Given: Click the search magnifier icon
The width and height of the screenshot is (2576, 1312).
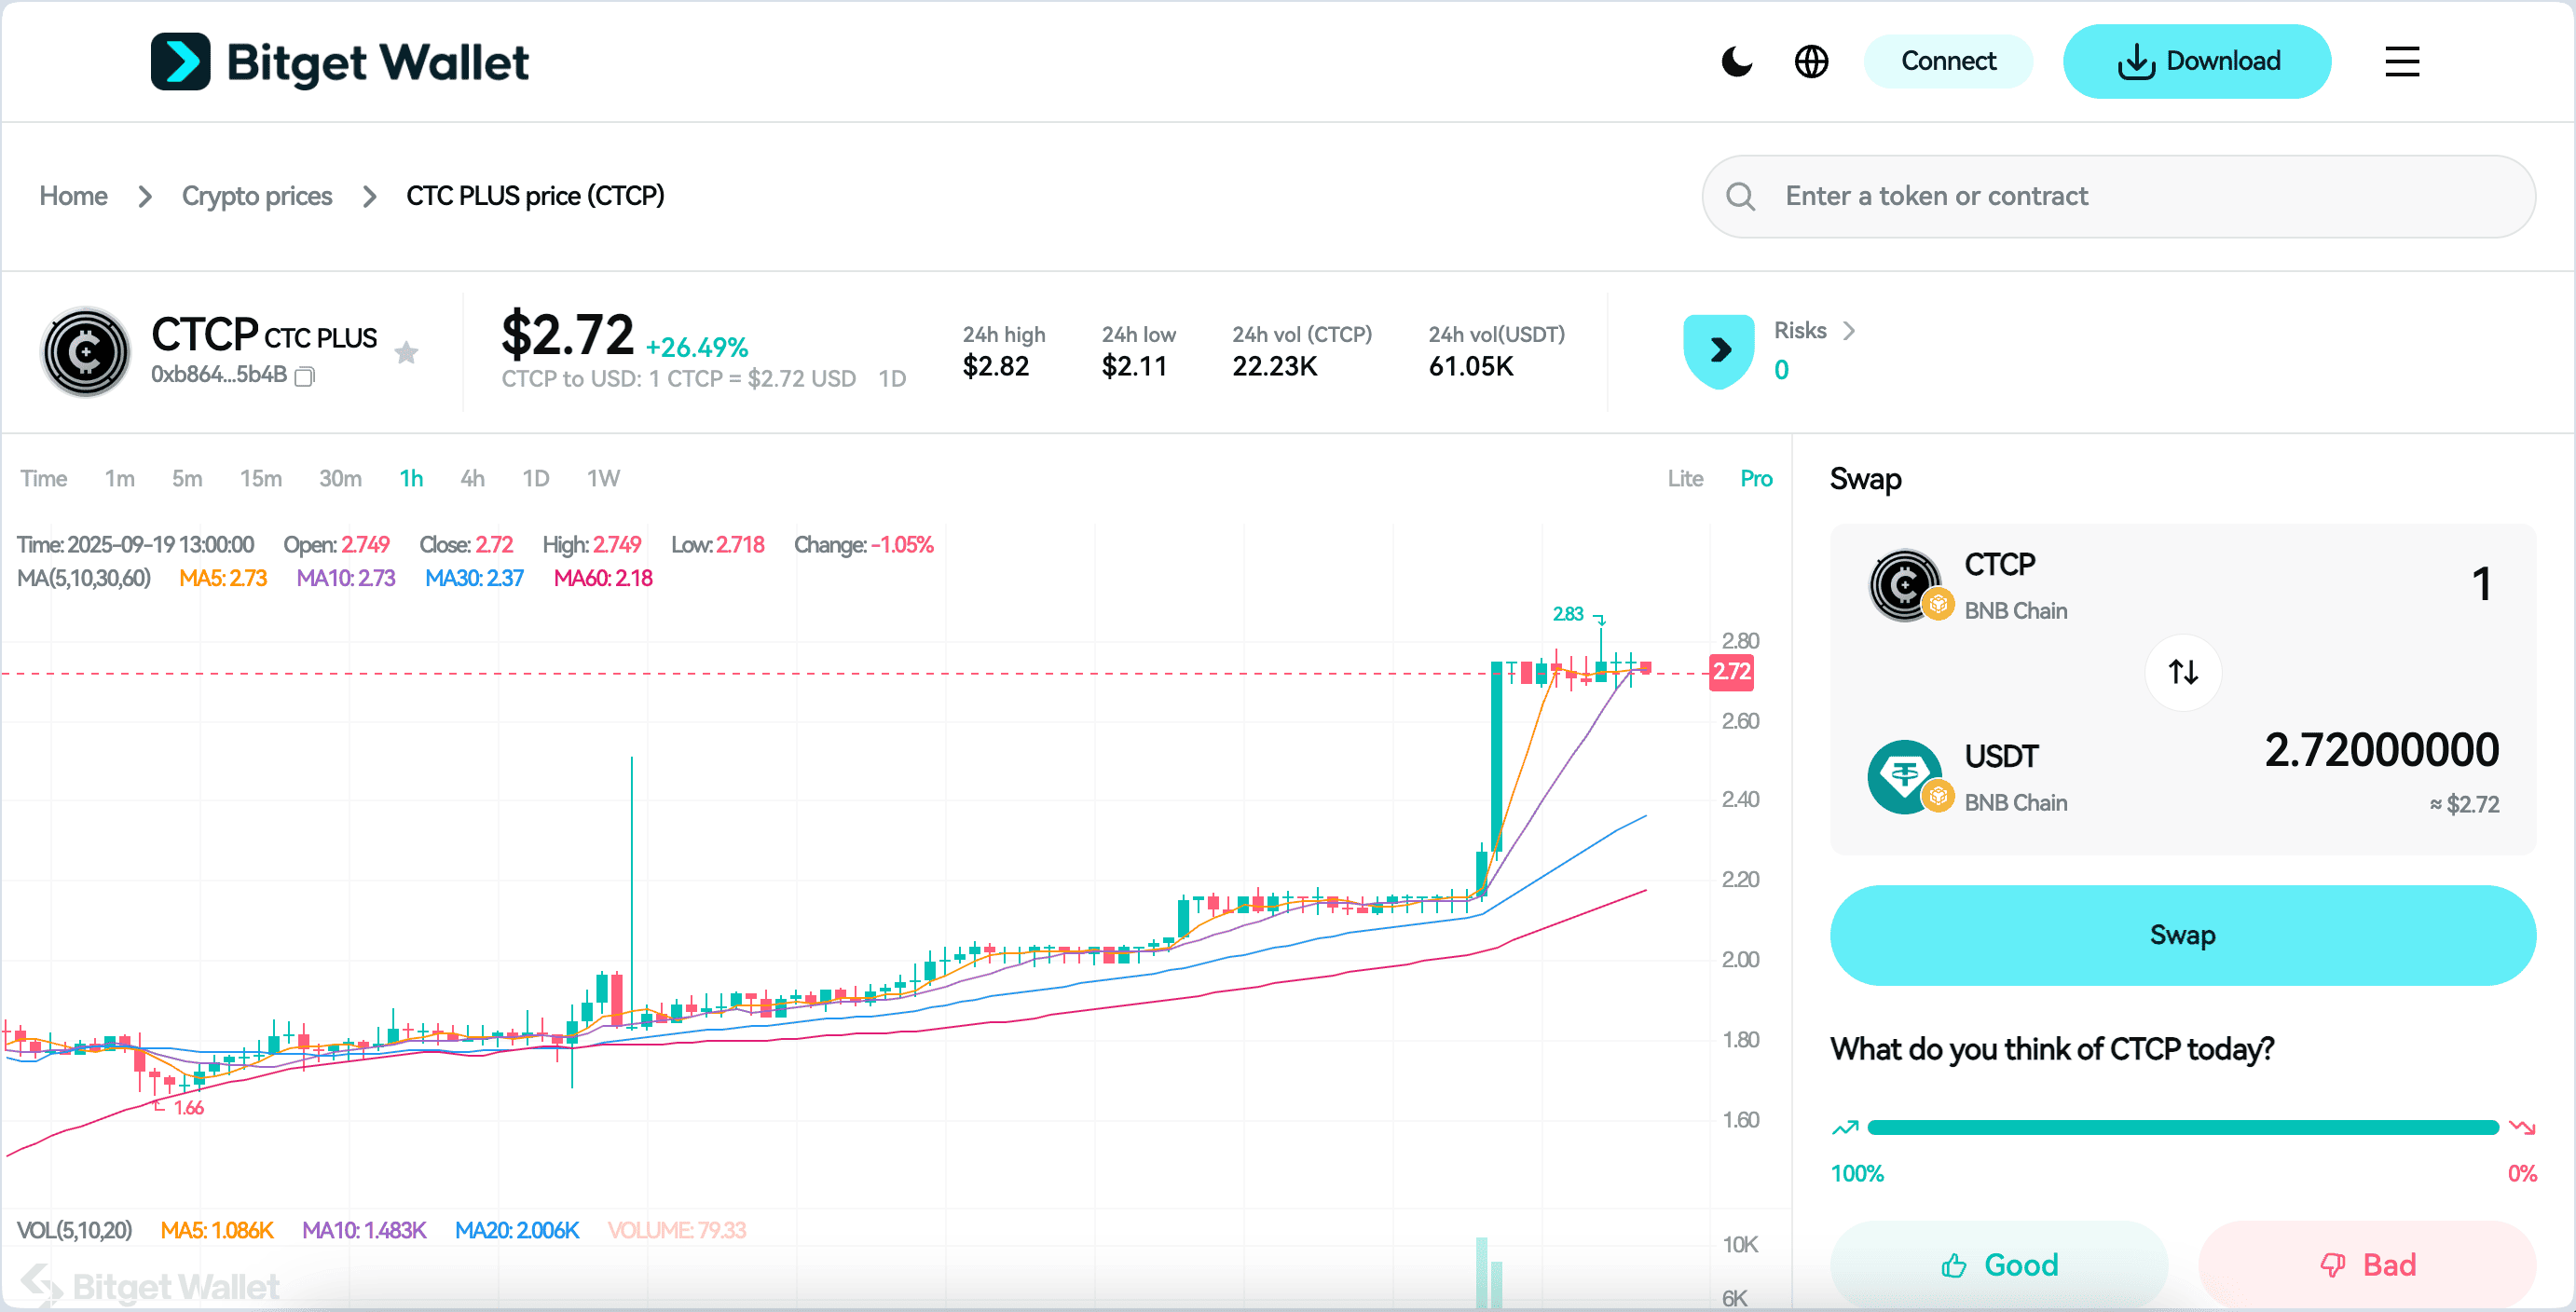Looking at the screenshot, I should tap(1740, 196).
